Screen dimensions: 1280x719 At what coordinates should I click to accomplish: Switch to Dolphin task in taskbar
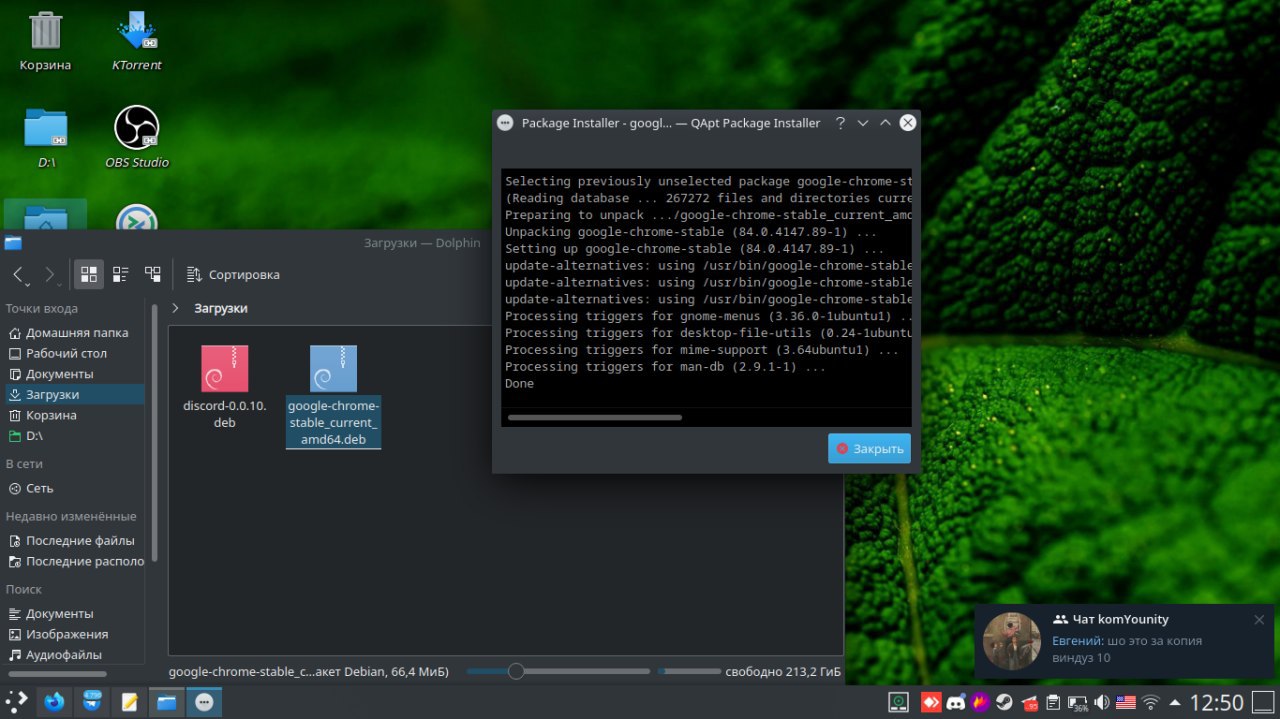tap(166, 702)
